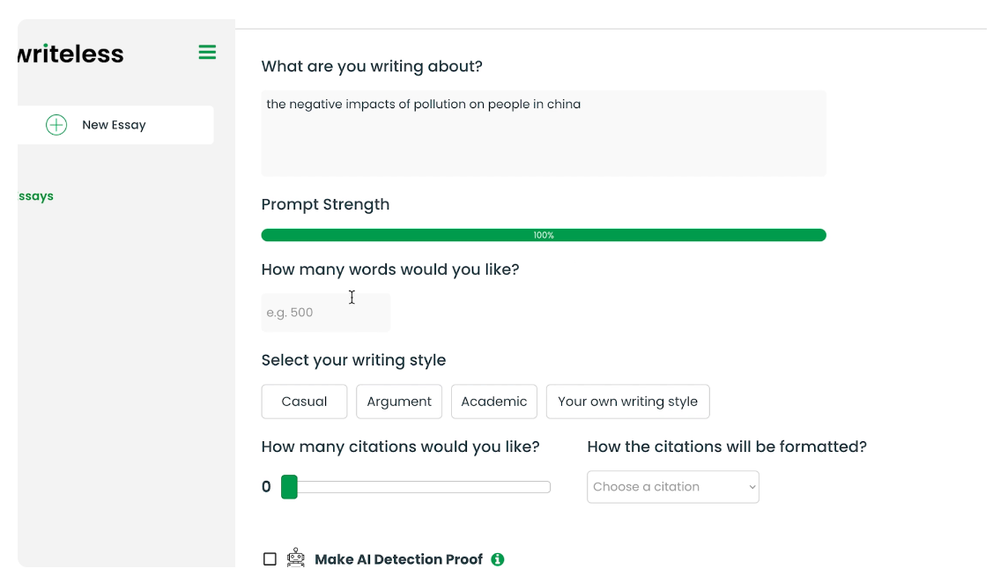Select the Argument writing style
This screenshot has width=1000, height=582.
tap(399, 402)
